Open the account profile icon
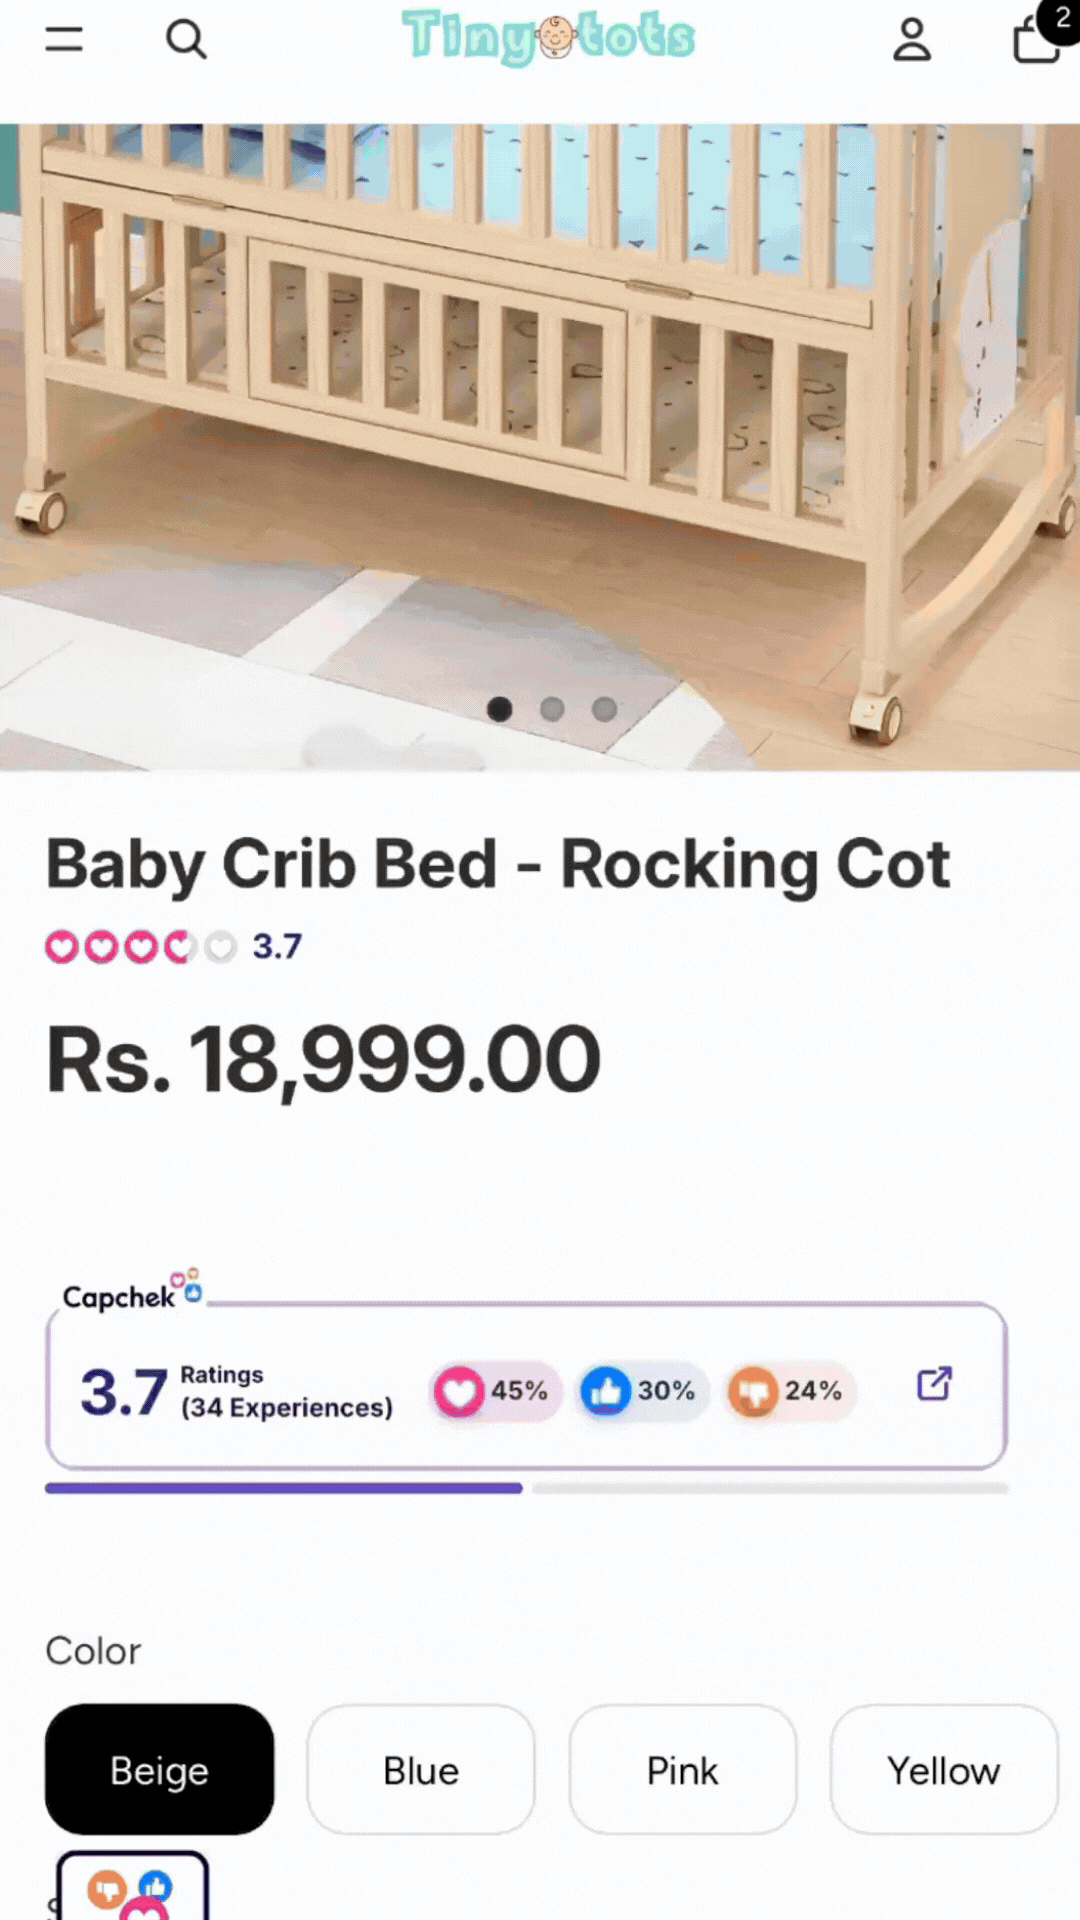Viewport: 1080px width, 1920px height. 911,40
